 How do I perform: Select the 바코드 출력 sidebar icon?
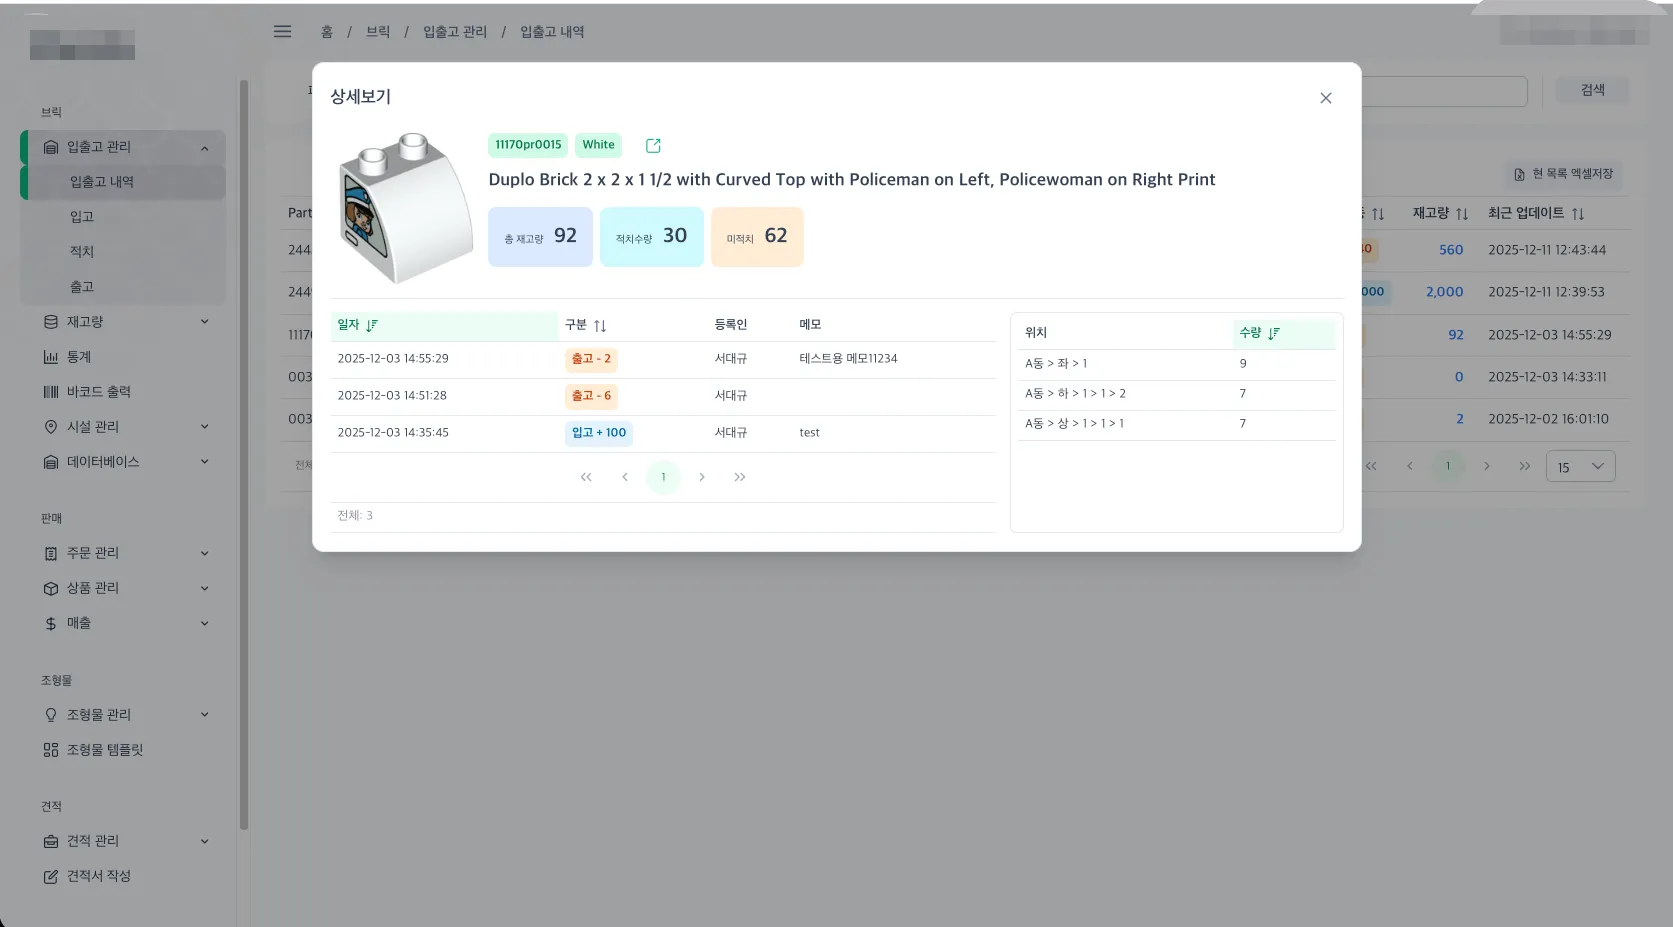(x=51, y=391)
